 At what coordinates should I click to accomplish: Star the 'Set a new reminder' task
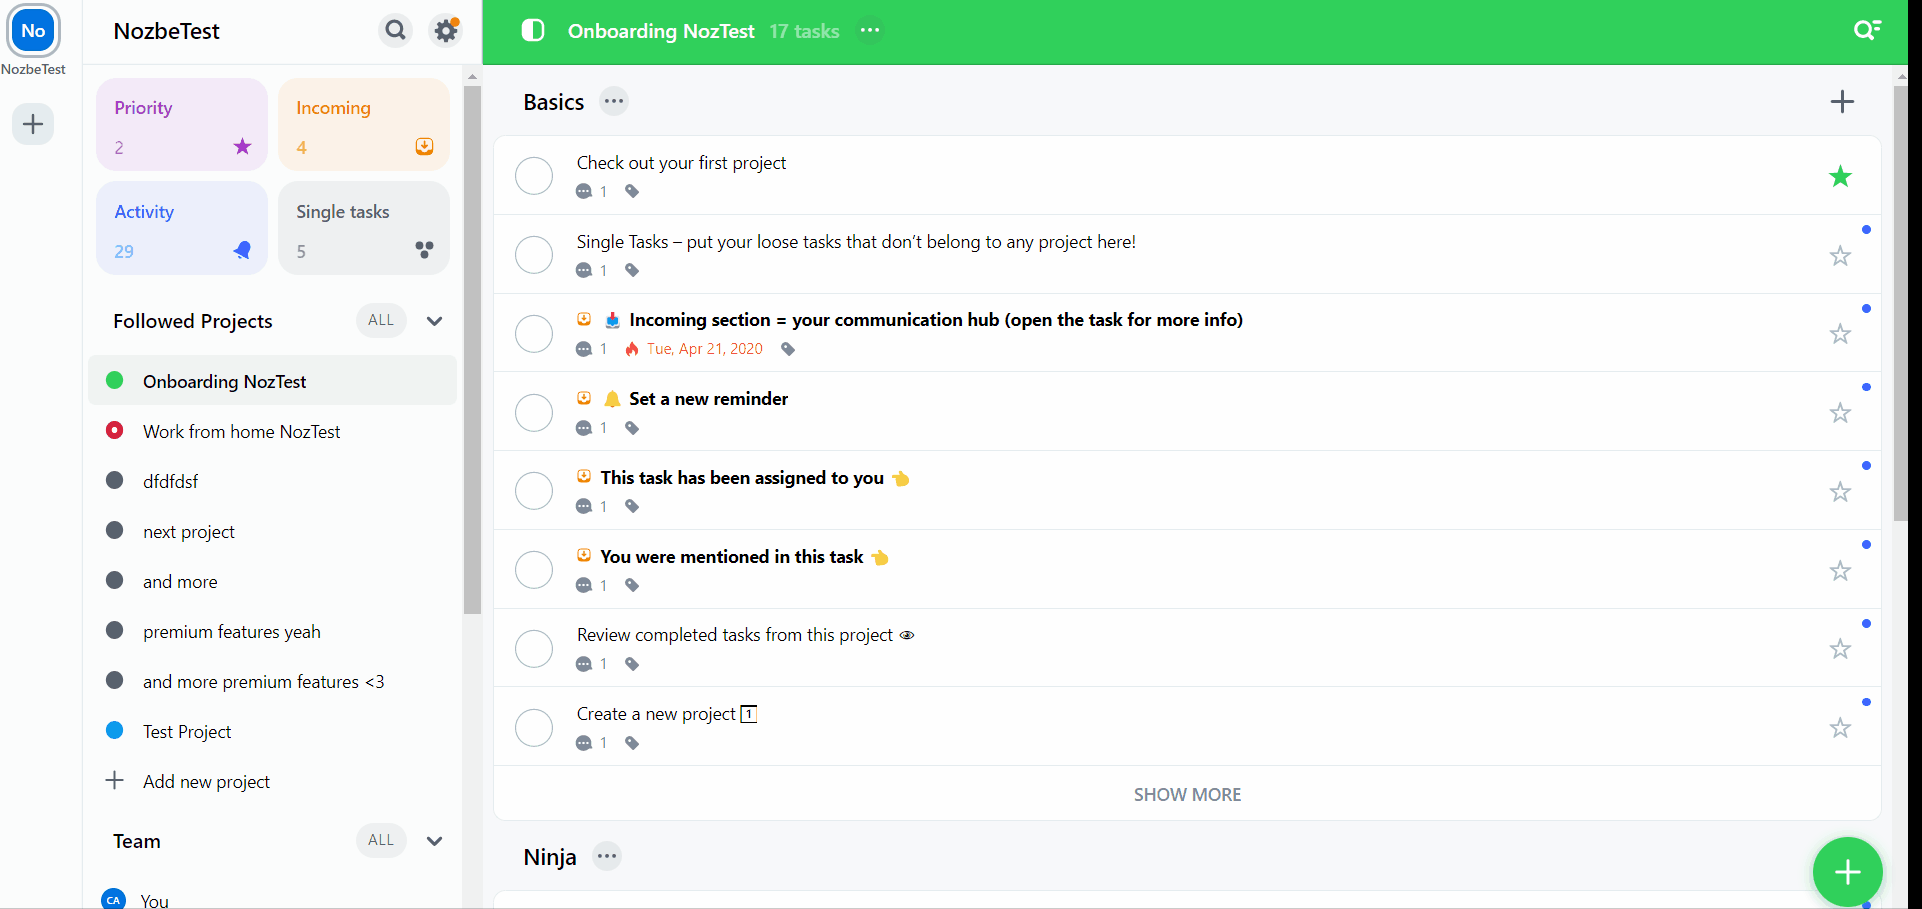pyautogui.click(x=1840, y=413)
